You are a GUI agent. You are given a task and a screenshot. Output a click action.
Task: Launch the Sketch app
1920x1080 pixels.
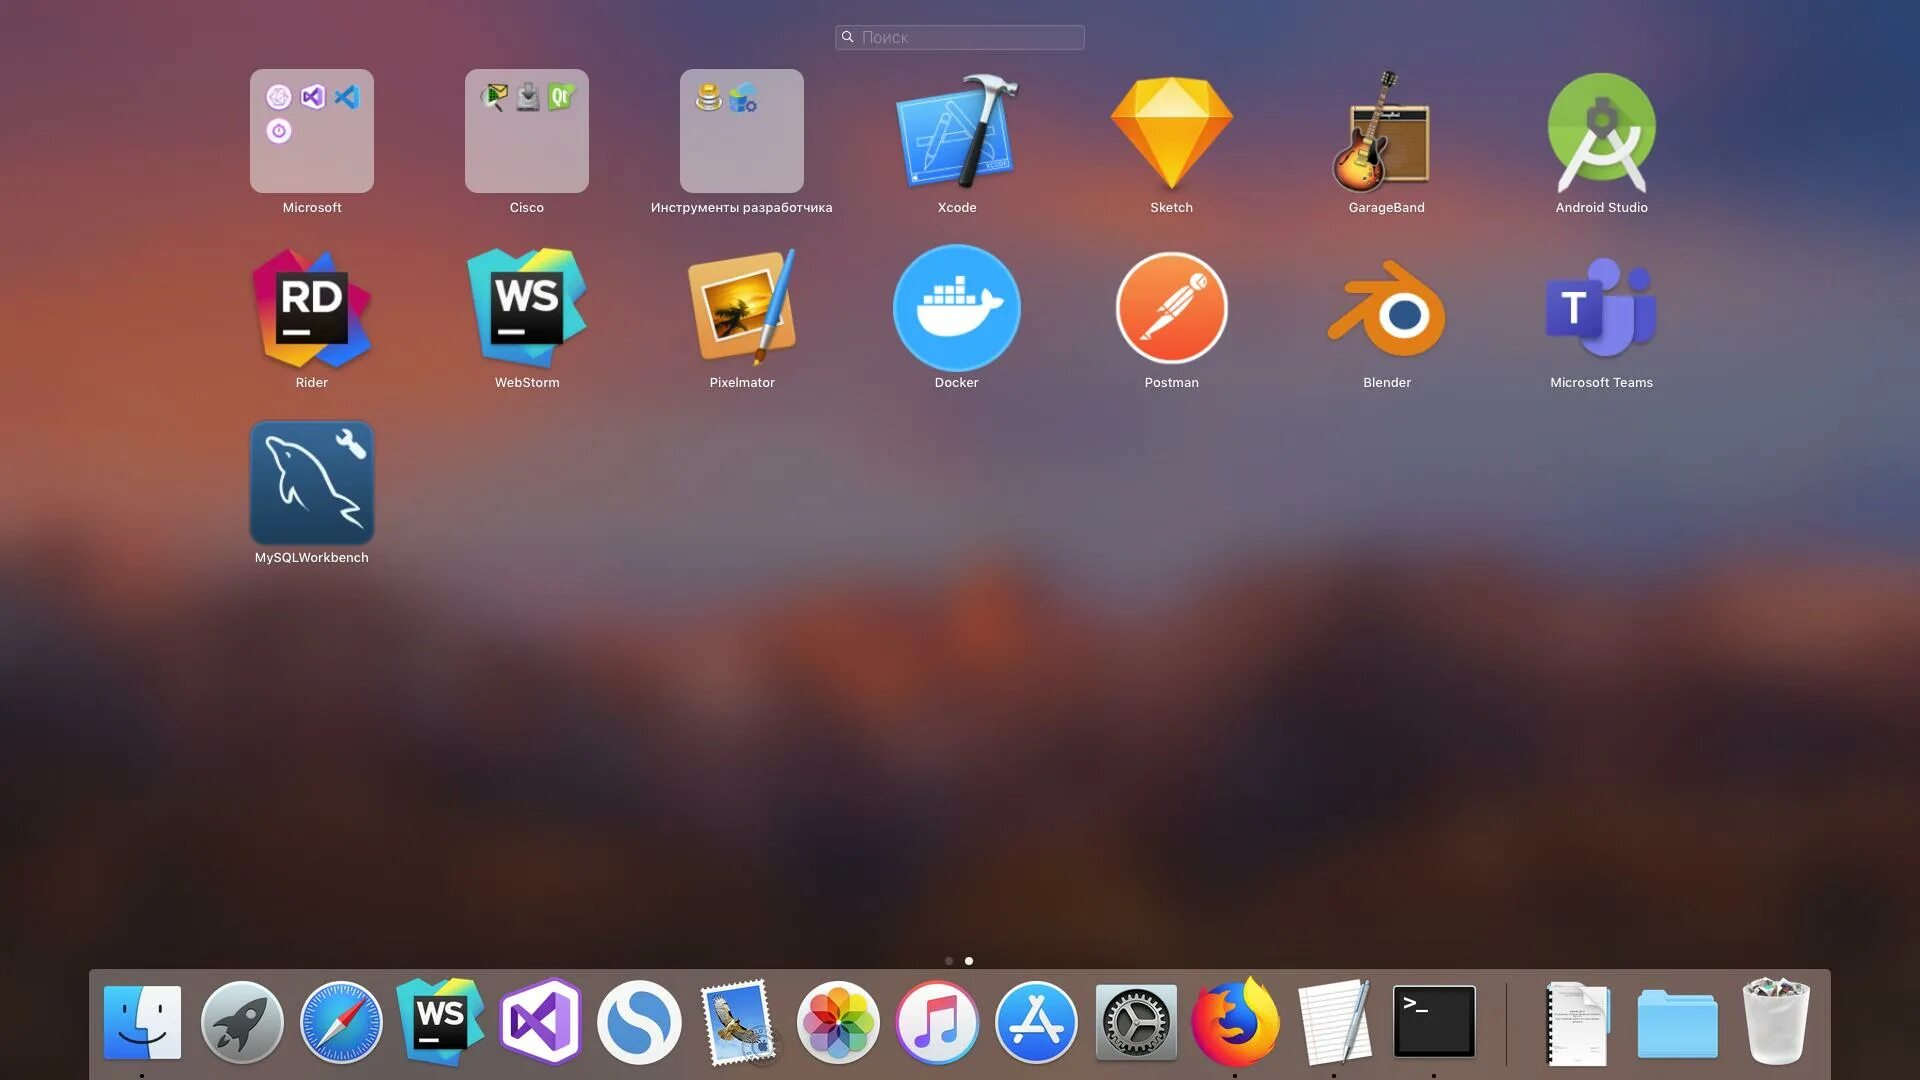point(1171,131)
